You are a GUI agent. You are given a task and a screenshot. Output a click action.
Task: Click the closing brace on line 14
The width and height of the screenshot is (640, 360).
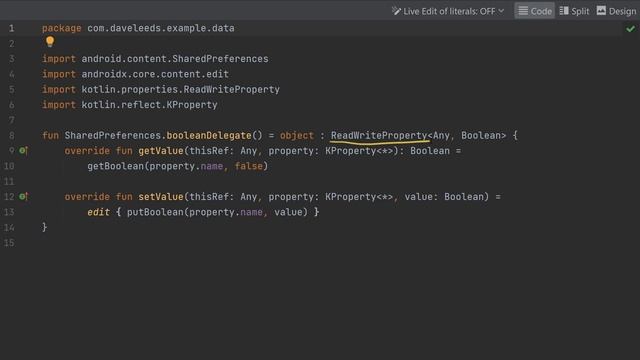click(44, 227)
